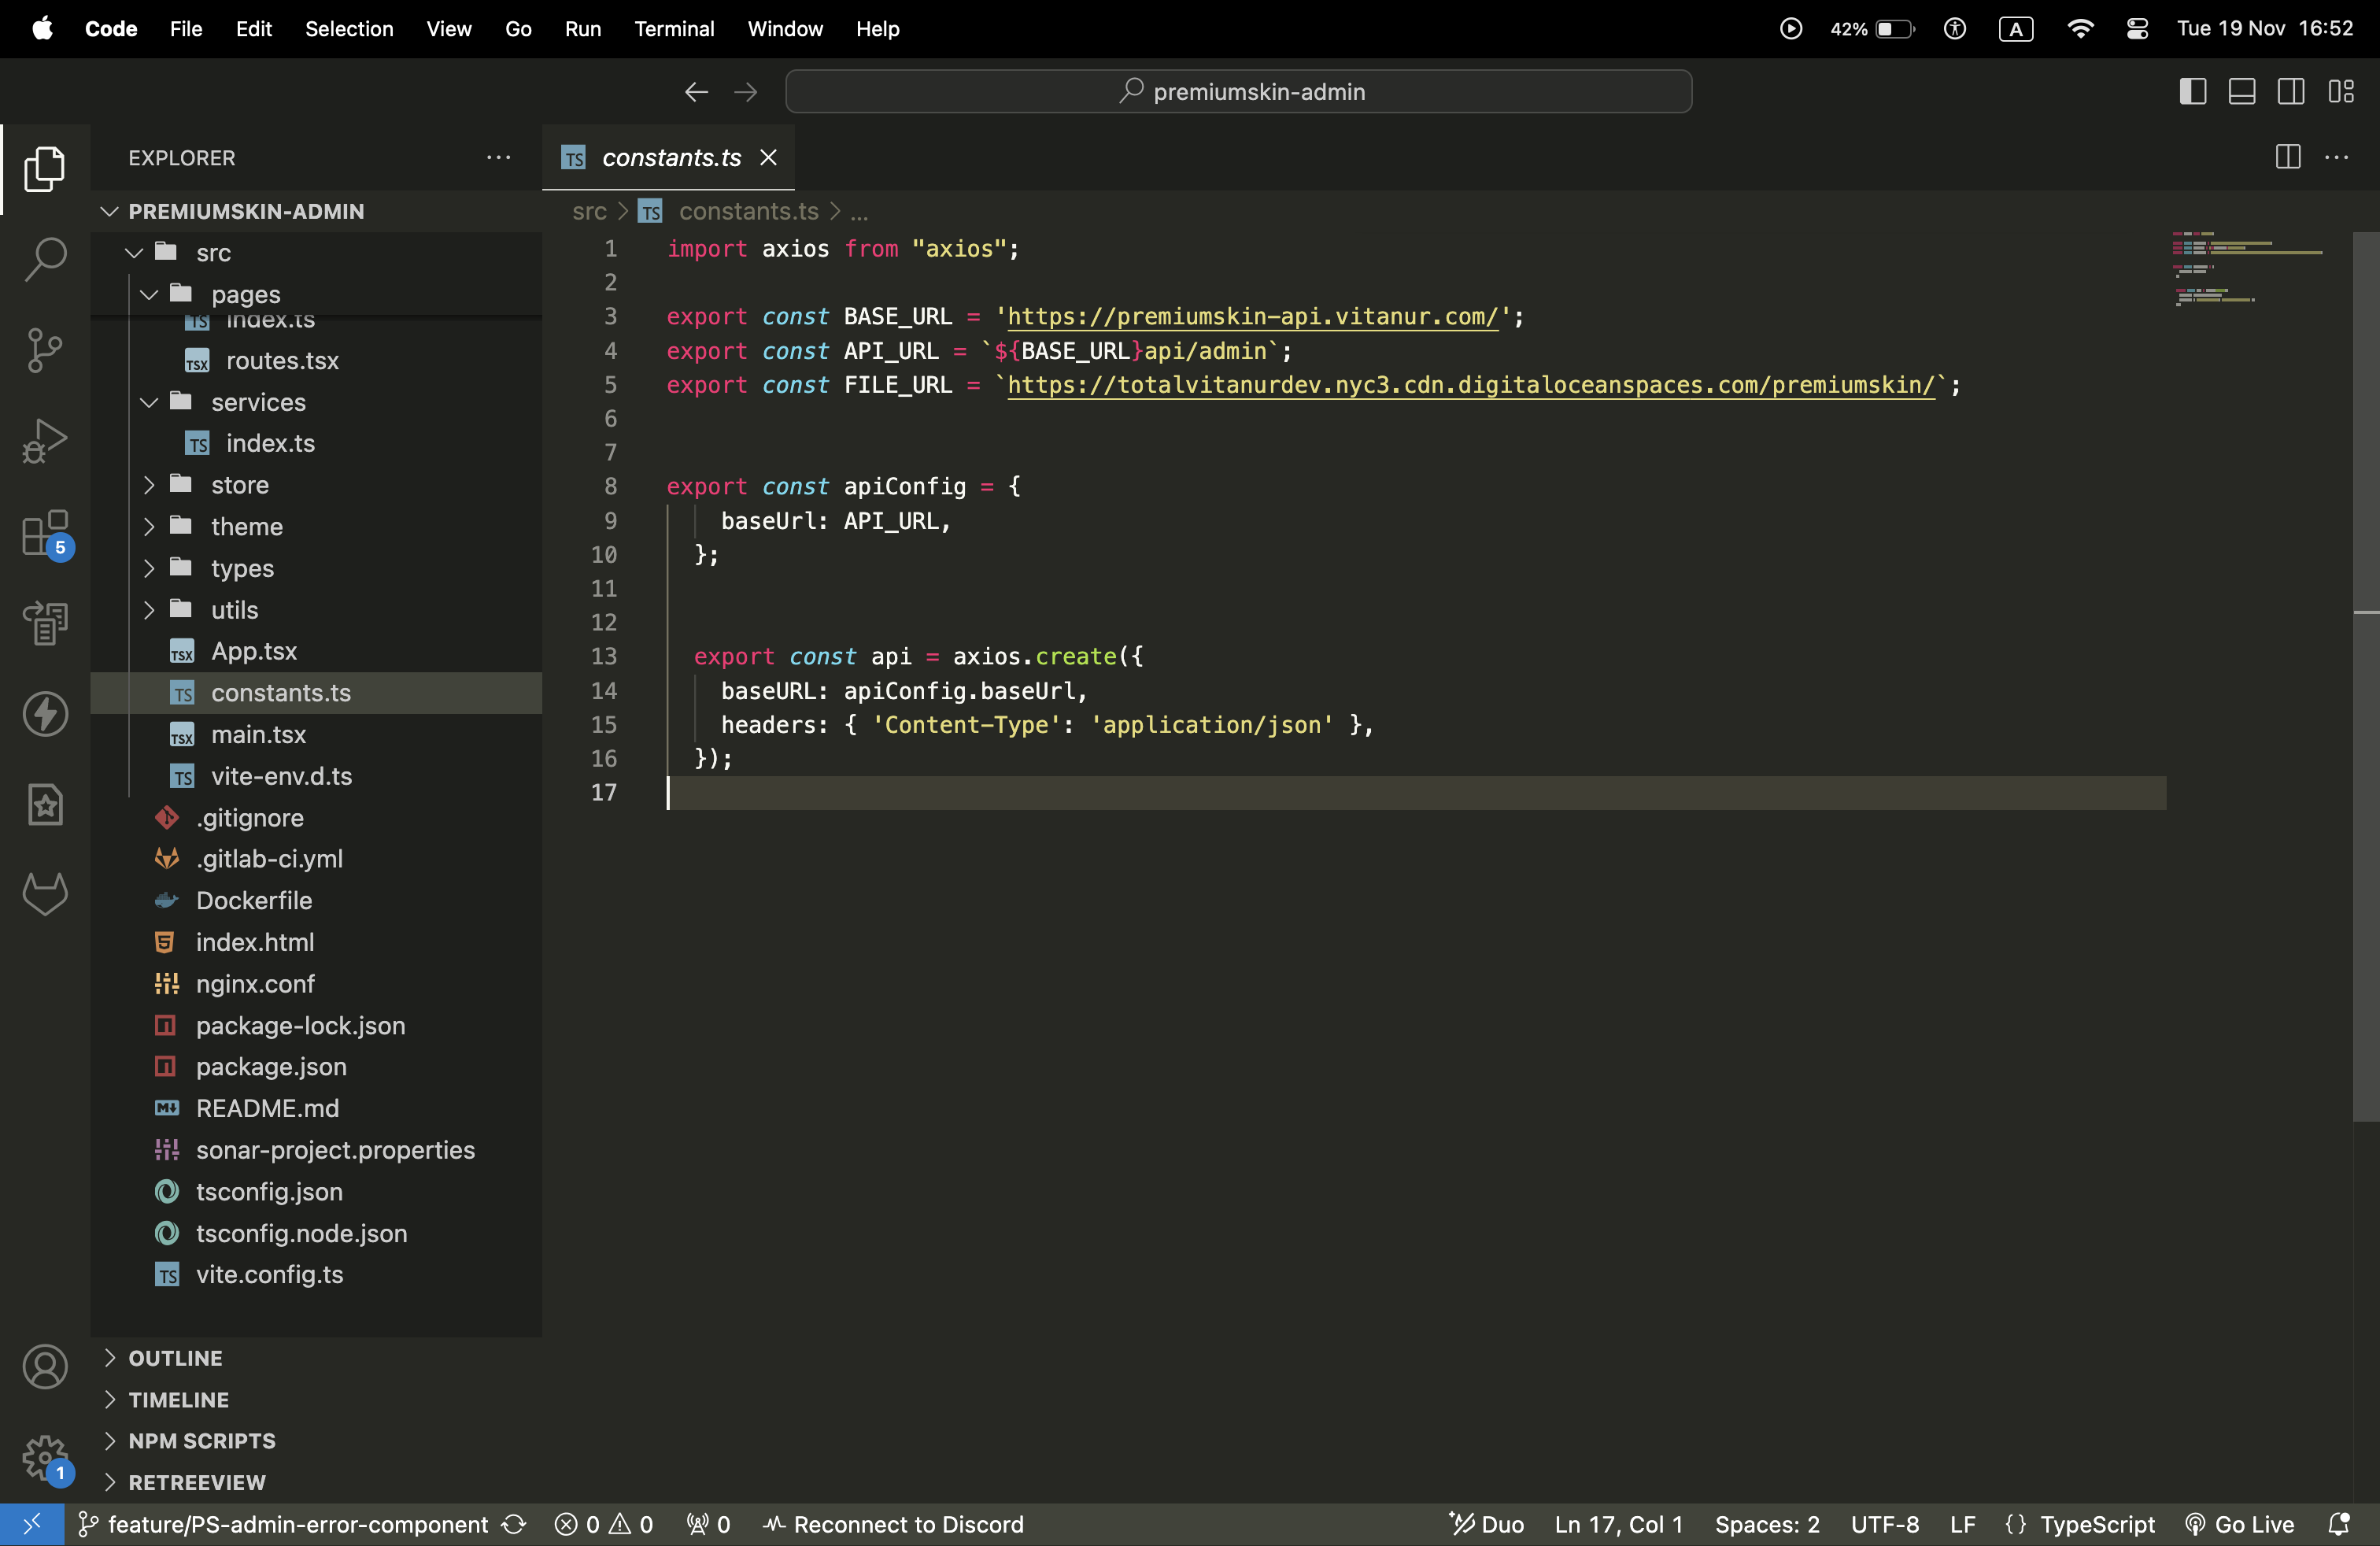Open Explorer Views and More Actions ellipsis
The height and width of the screenshot is (1546, 2380).
(x=498, y=157)
